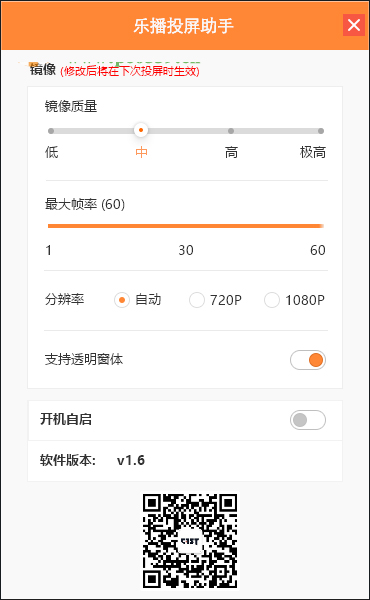This screenshot has width=370, height=600.
Task: Select the 自动 resolution radio button
Action: click(122, 300)
